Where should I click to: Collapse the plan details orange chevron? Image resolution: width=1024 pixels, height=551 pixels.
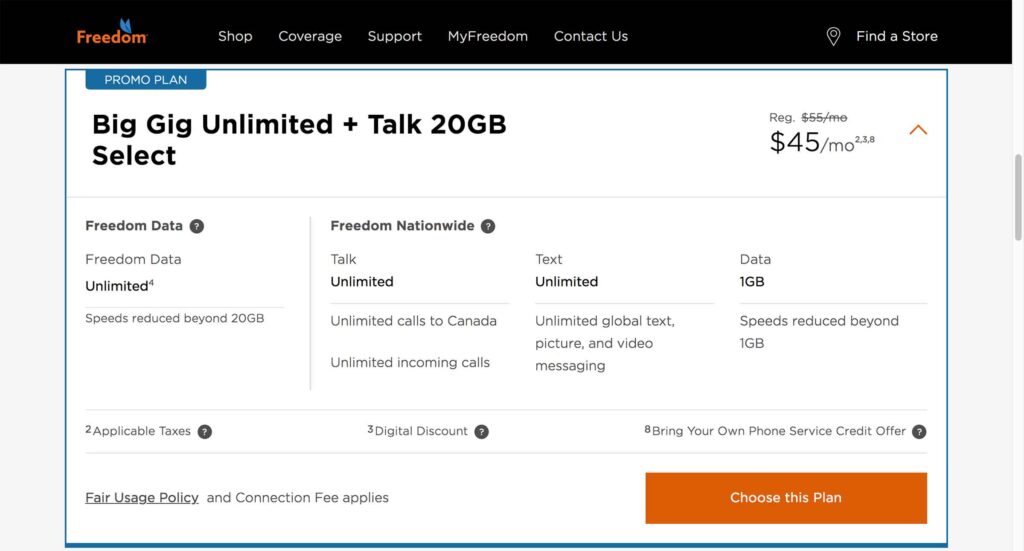click(918, 130)
